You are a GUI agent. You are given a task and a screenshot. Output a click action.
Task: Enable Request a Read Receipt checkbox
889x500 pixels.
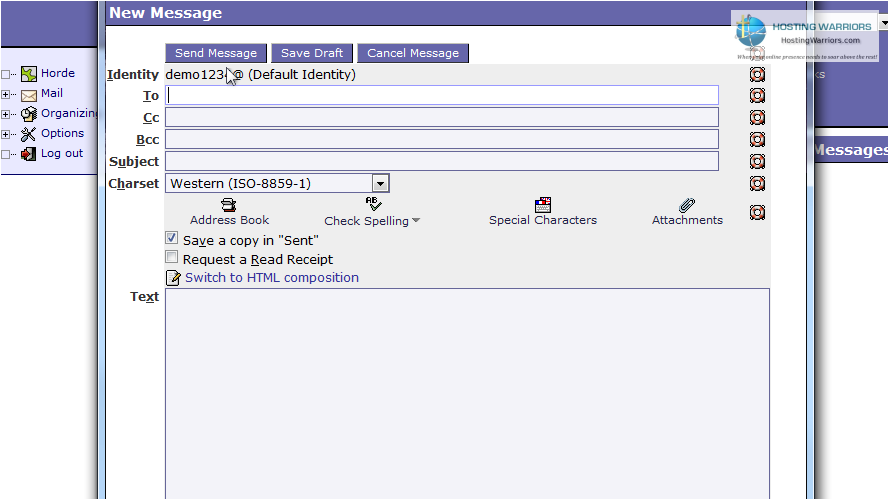pos(172,257)
